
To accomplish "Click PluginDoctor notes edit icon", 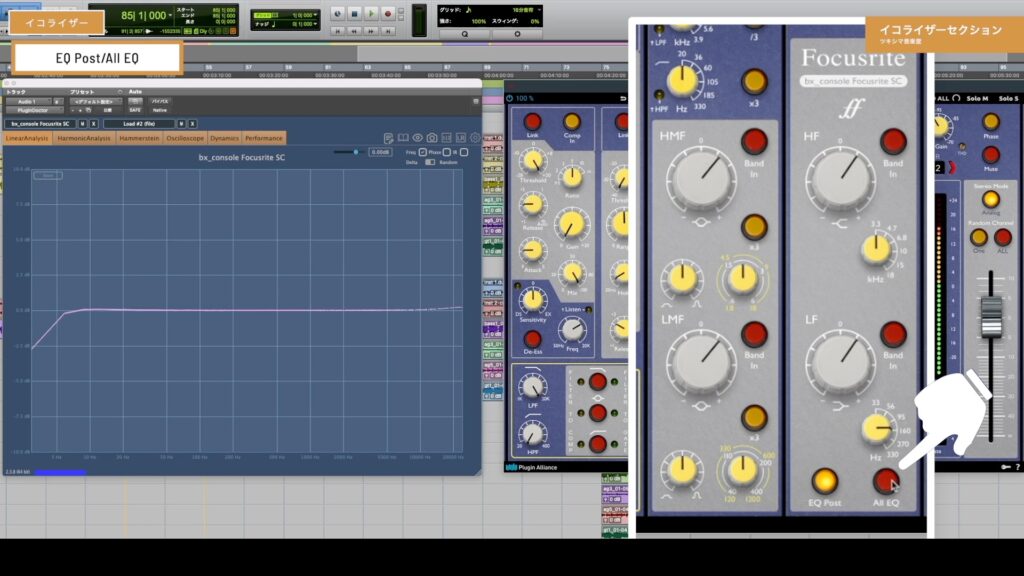I will click(x=389, y=138).
